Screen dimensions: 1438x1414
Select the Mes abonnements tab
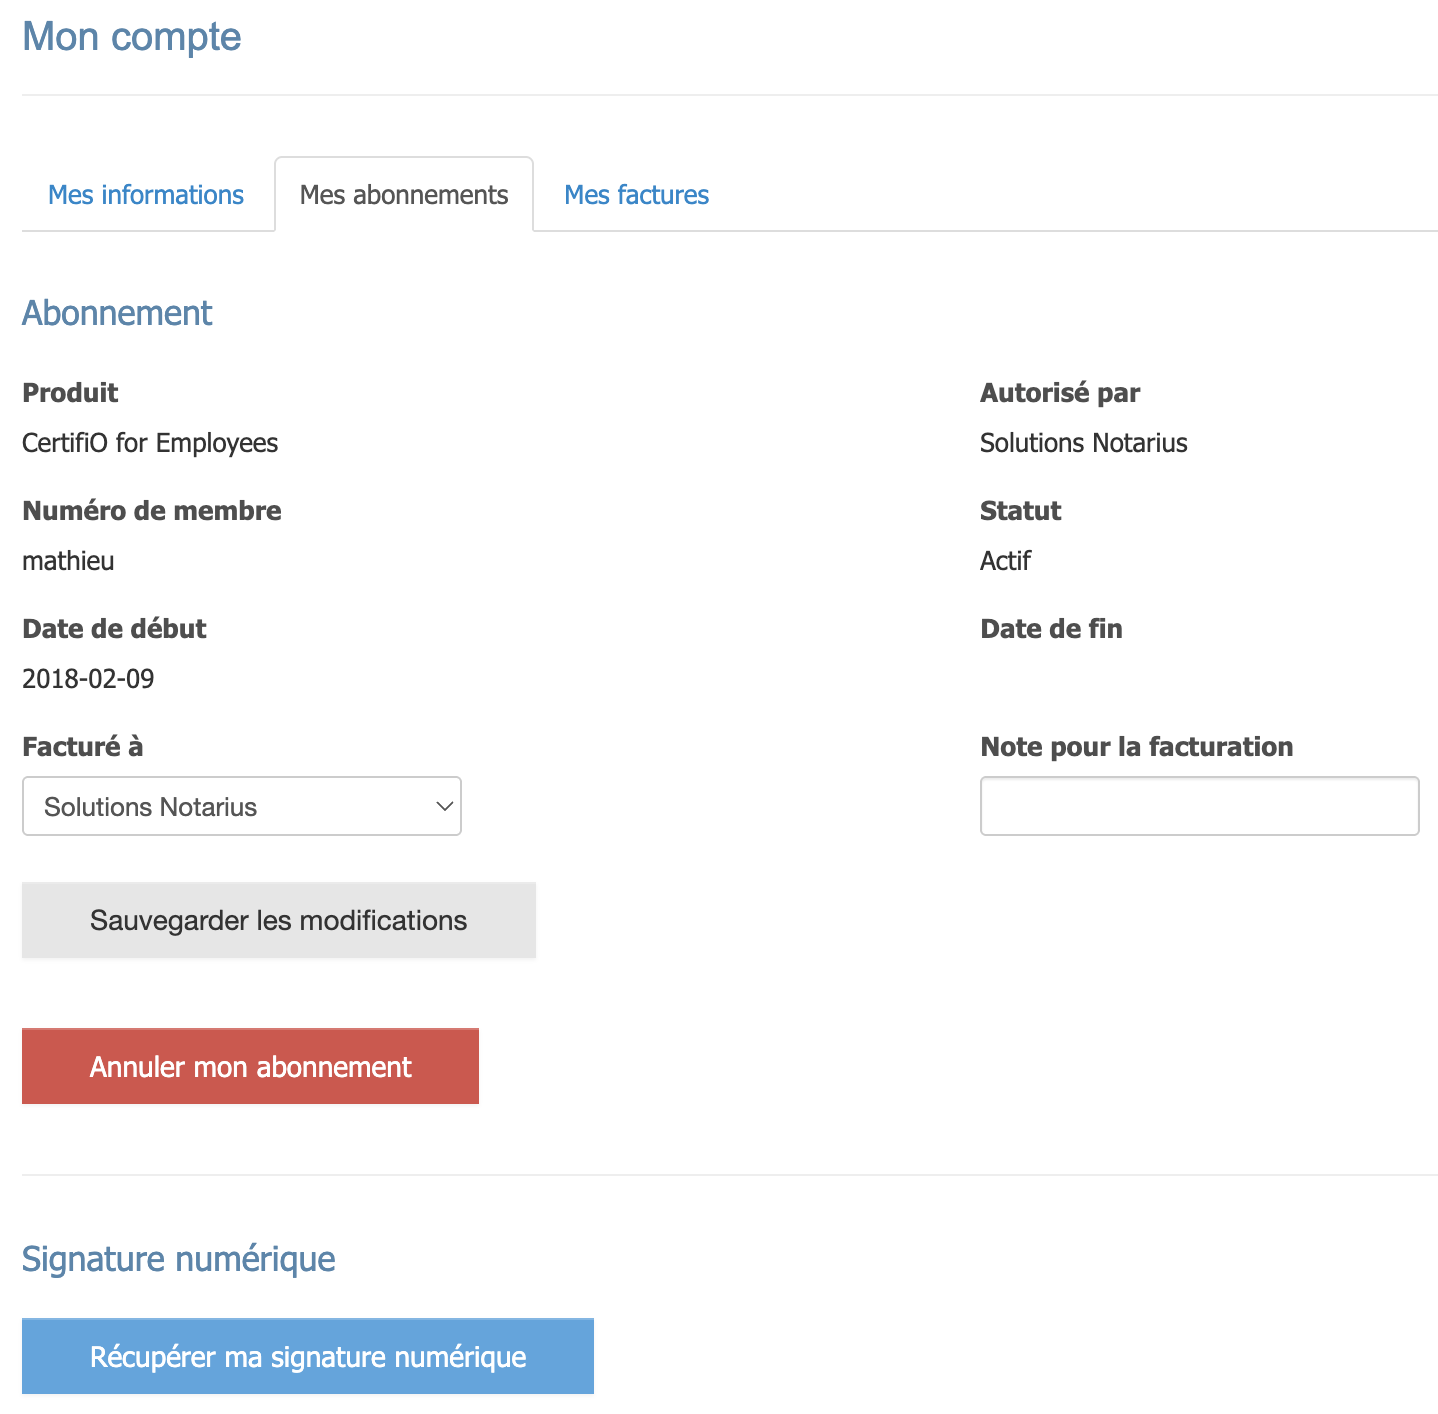click(404, 195)
